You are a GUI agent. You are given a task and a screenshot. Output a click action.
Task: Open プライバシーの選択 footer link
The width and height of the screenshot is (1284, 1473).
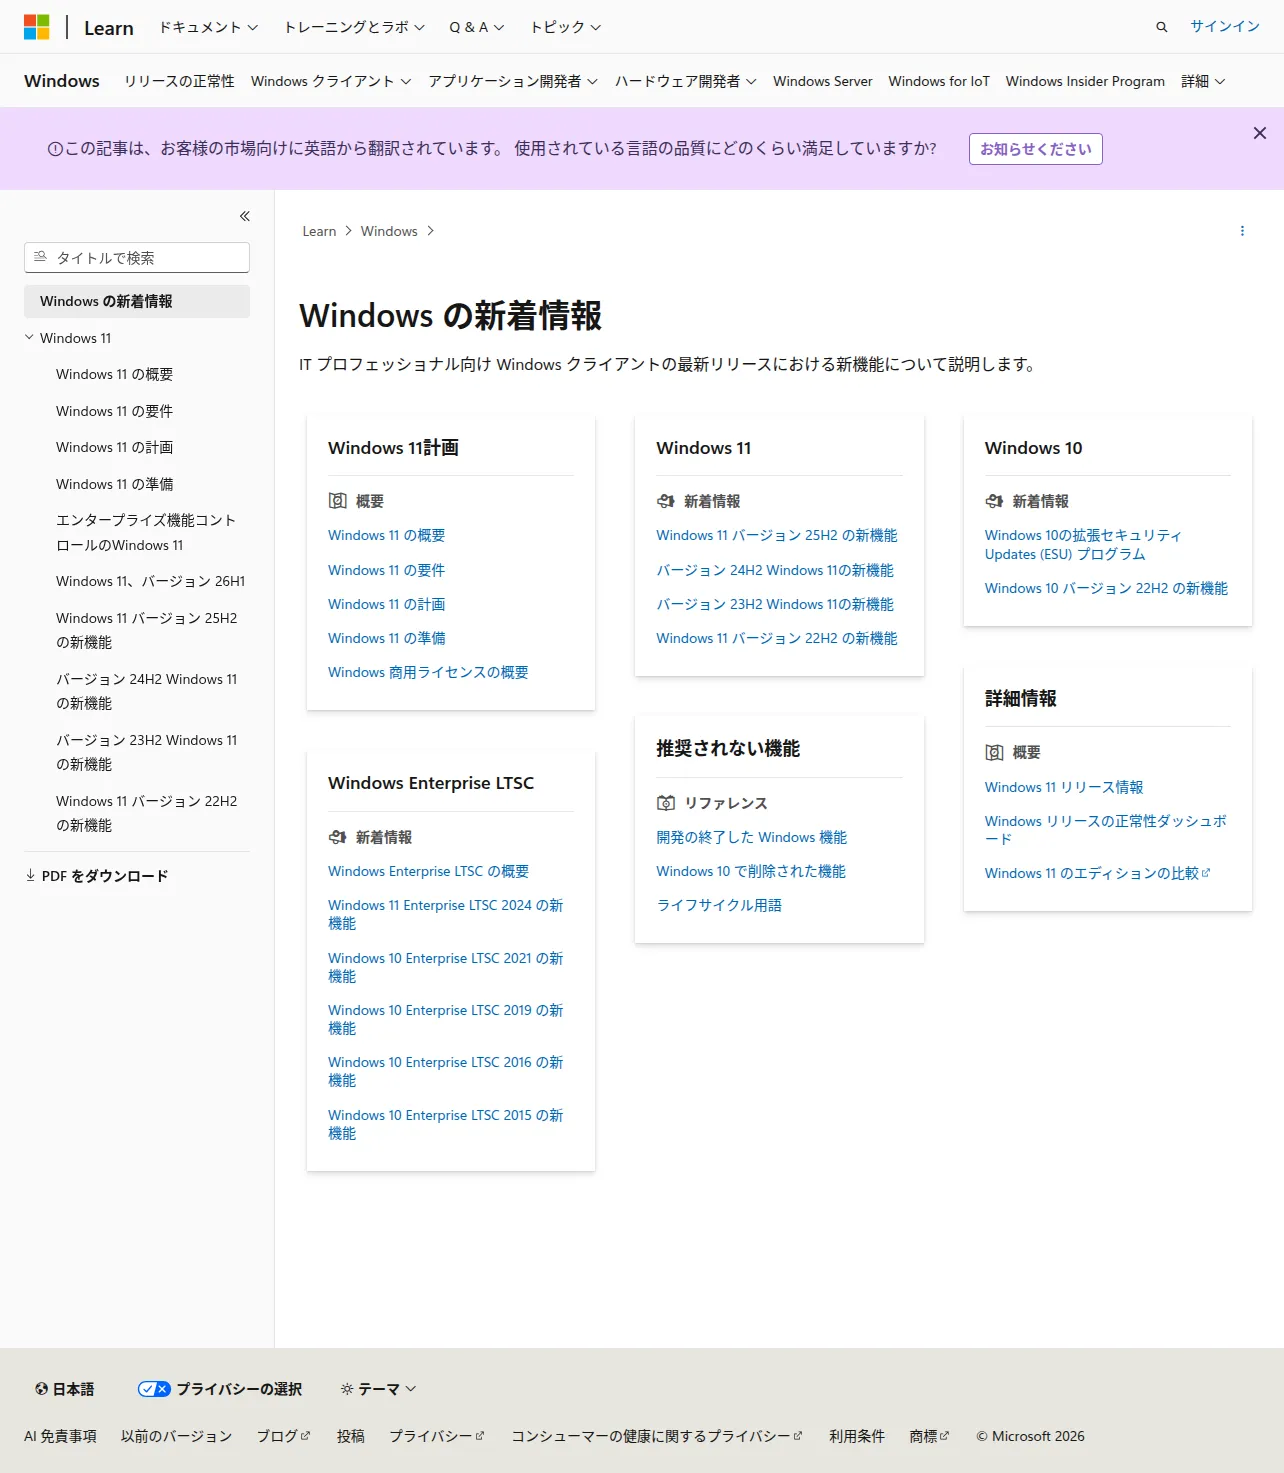(x=220, y=1389)
